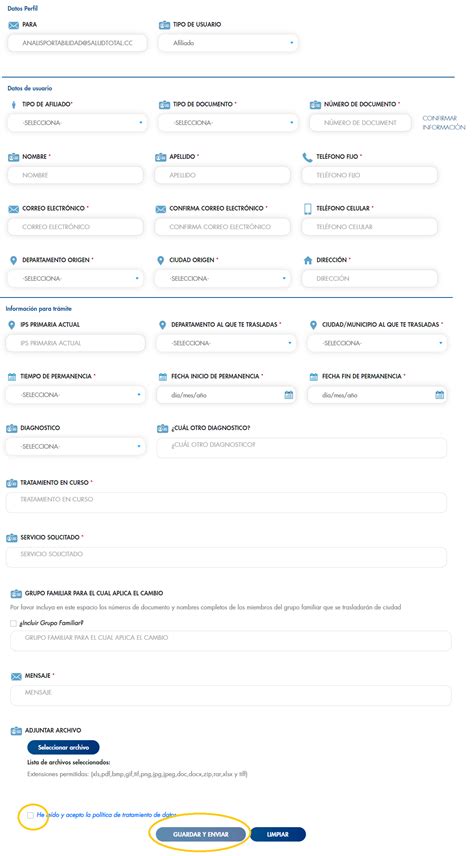Click the calendar icon in Fecha Fin de Permanencia
Screen dimensions: 474x856
coord(440,395)
